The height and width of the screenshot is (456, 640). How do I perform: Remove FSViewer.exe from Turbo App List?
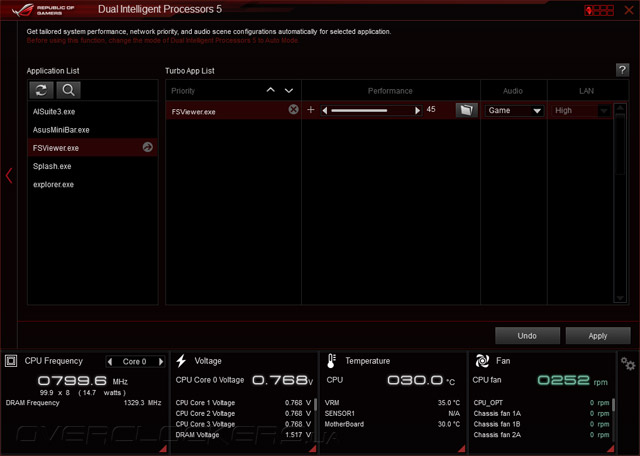293,109
